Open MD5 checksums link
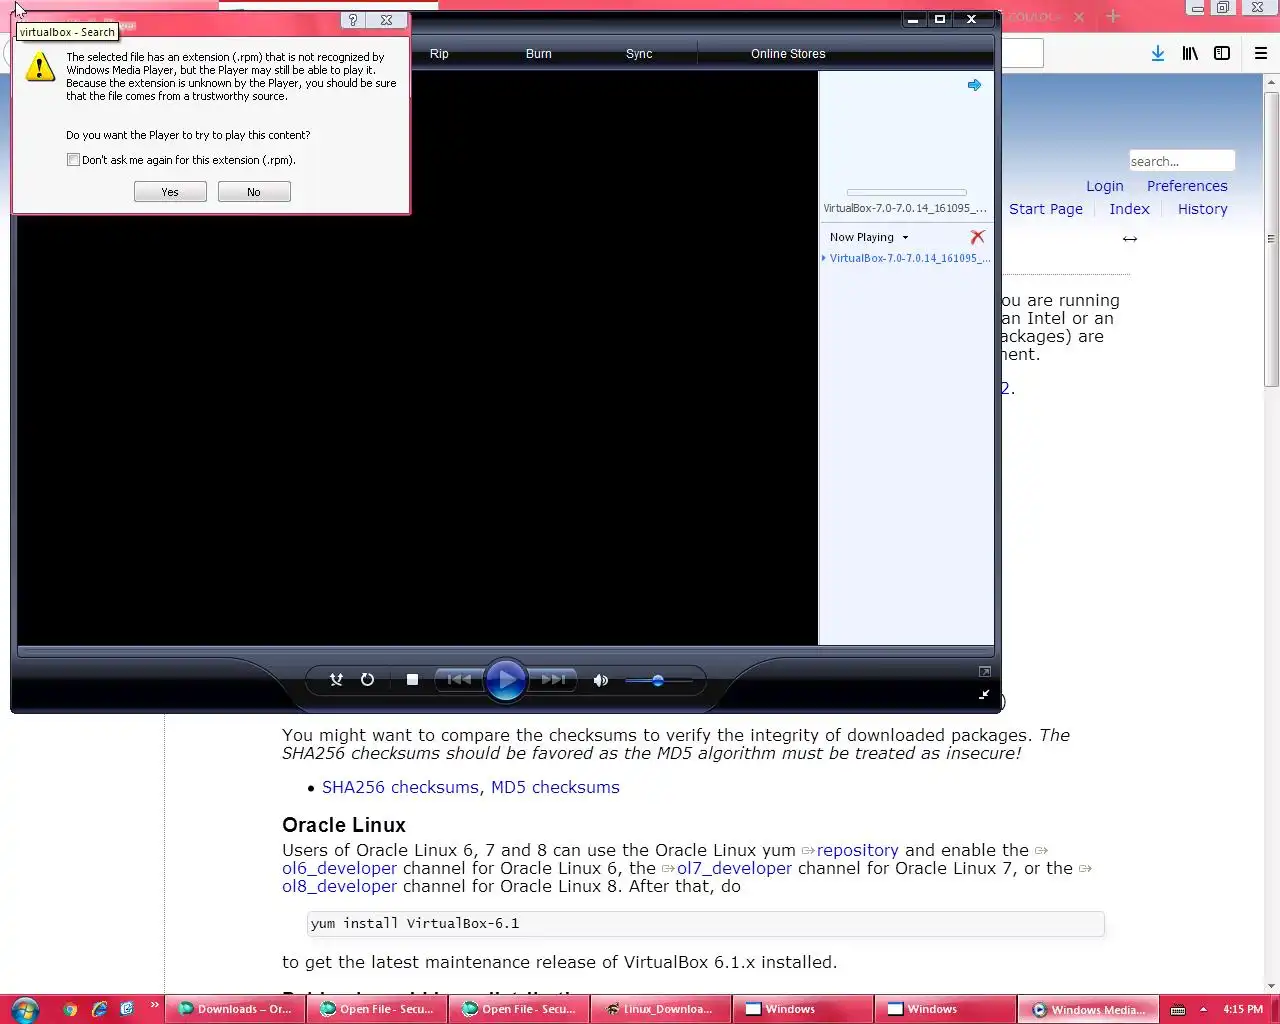This screenshot has width=1280, height=1024. point(555,787)
